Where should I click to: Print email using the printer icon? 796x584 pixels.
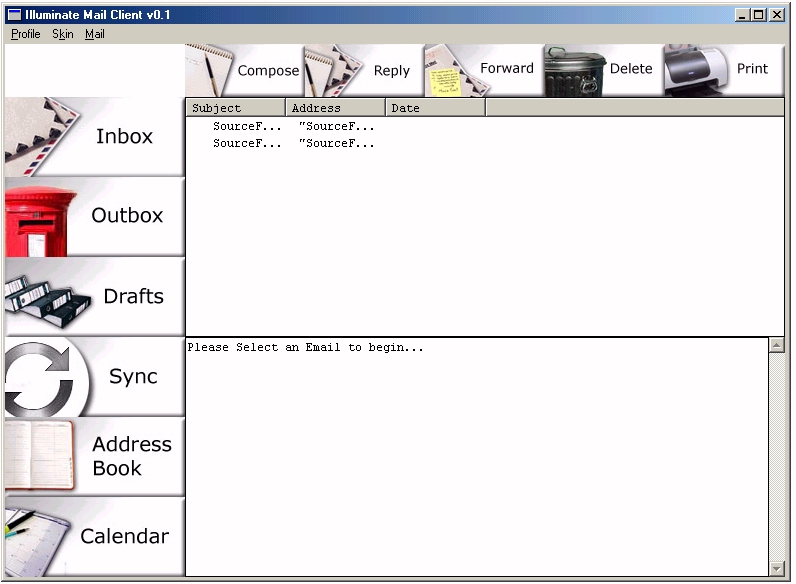tap(724, 70)
